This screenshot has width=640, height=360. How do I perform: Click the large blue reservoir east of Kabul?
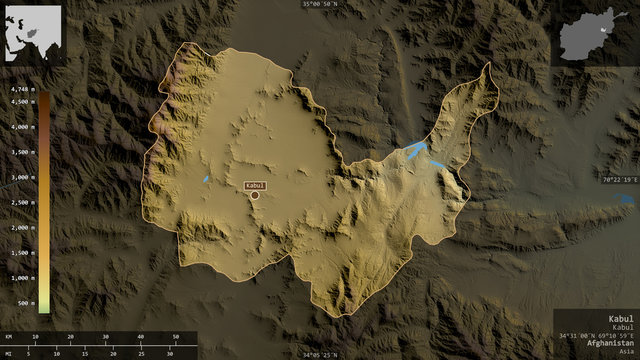coord(416,149)
